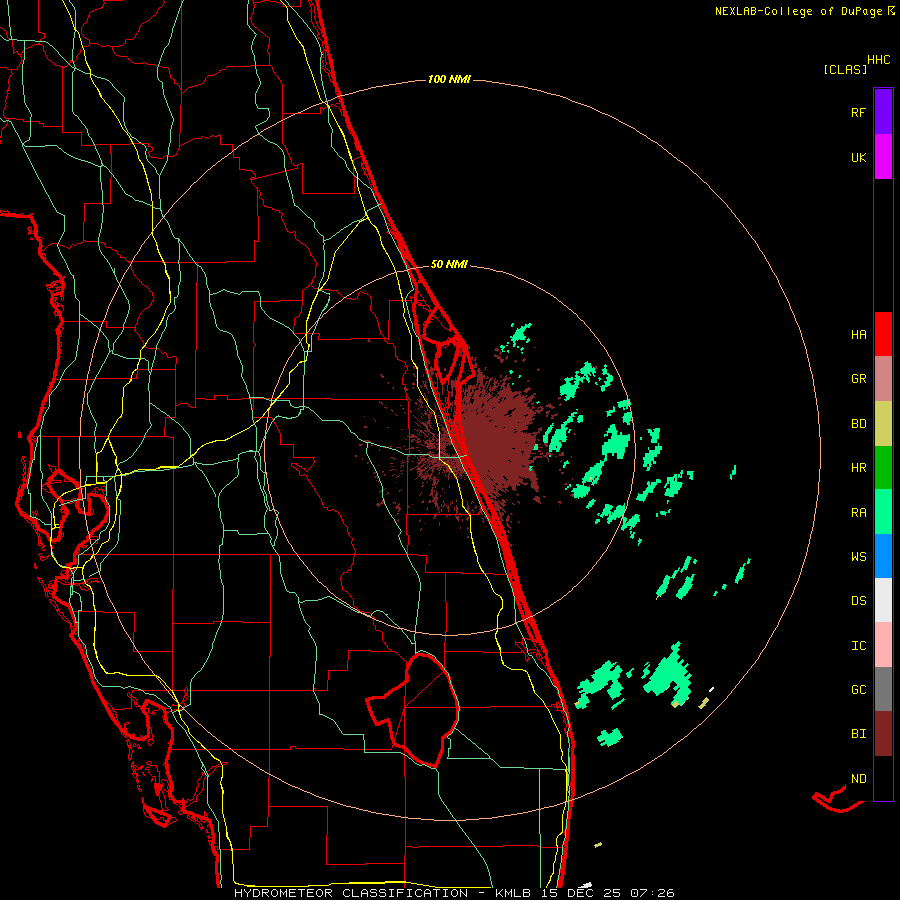Image resolution: width=900 pixels, height=900 pixels.
Task: Click the IC legend label
Action: click(858, 646)
